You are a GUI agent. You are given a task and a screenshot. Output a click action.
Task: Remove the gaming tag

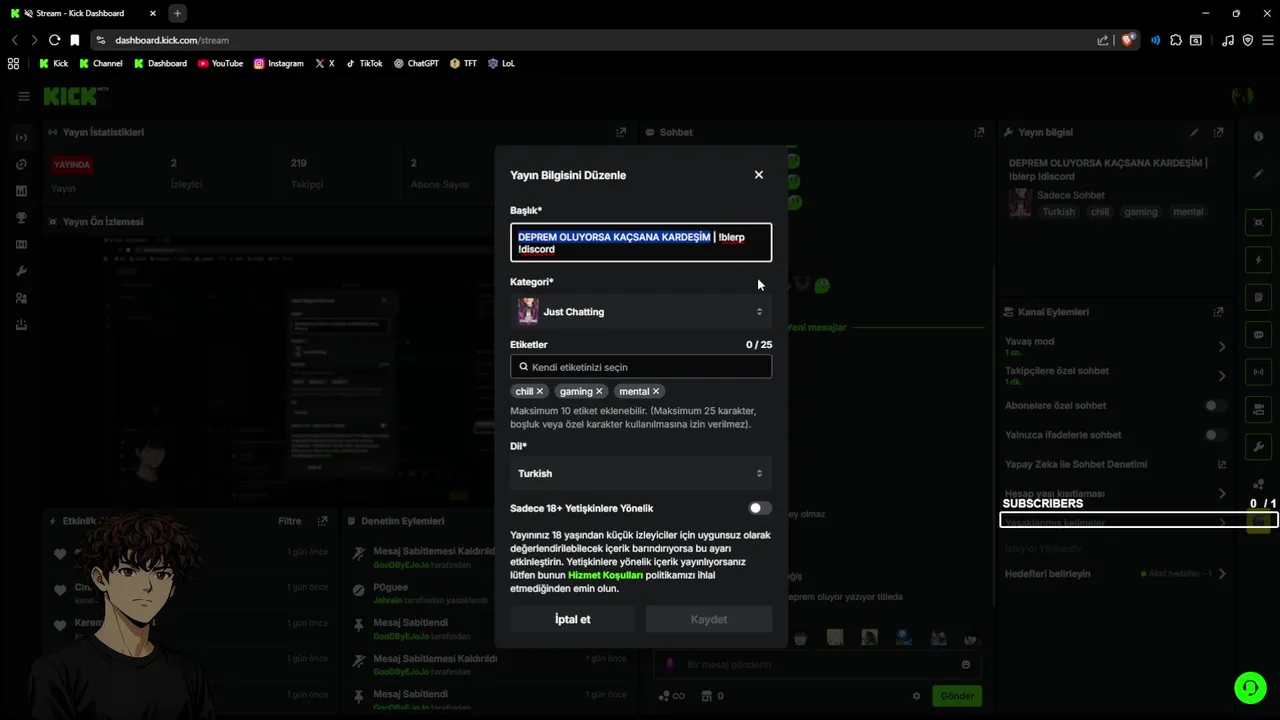[599, 391]
